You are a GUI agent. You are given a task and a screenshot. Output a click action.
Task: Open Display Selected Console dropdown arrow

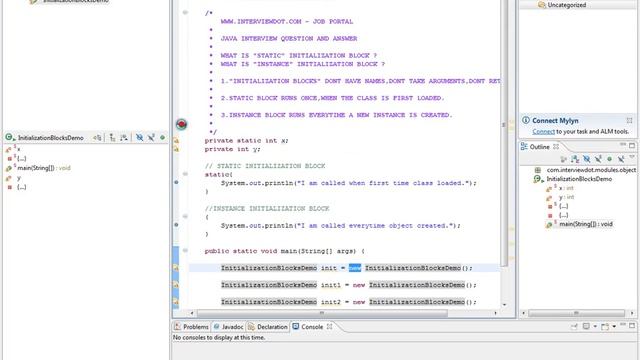(x=595, y=327)
